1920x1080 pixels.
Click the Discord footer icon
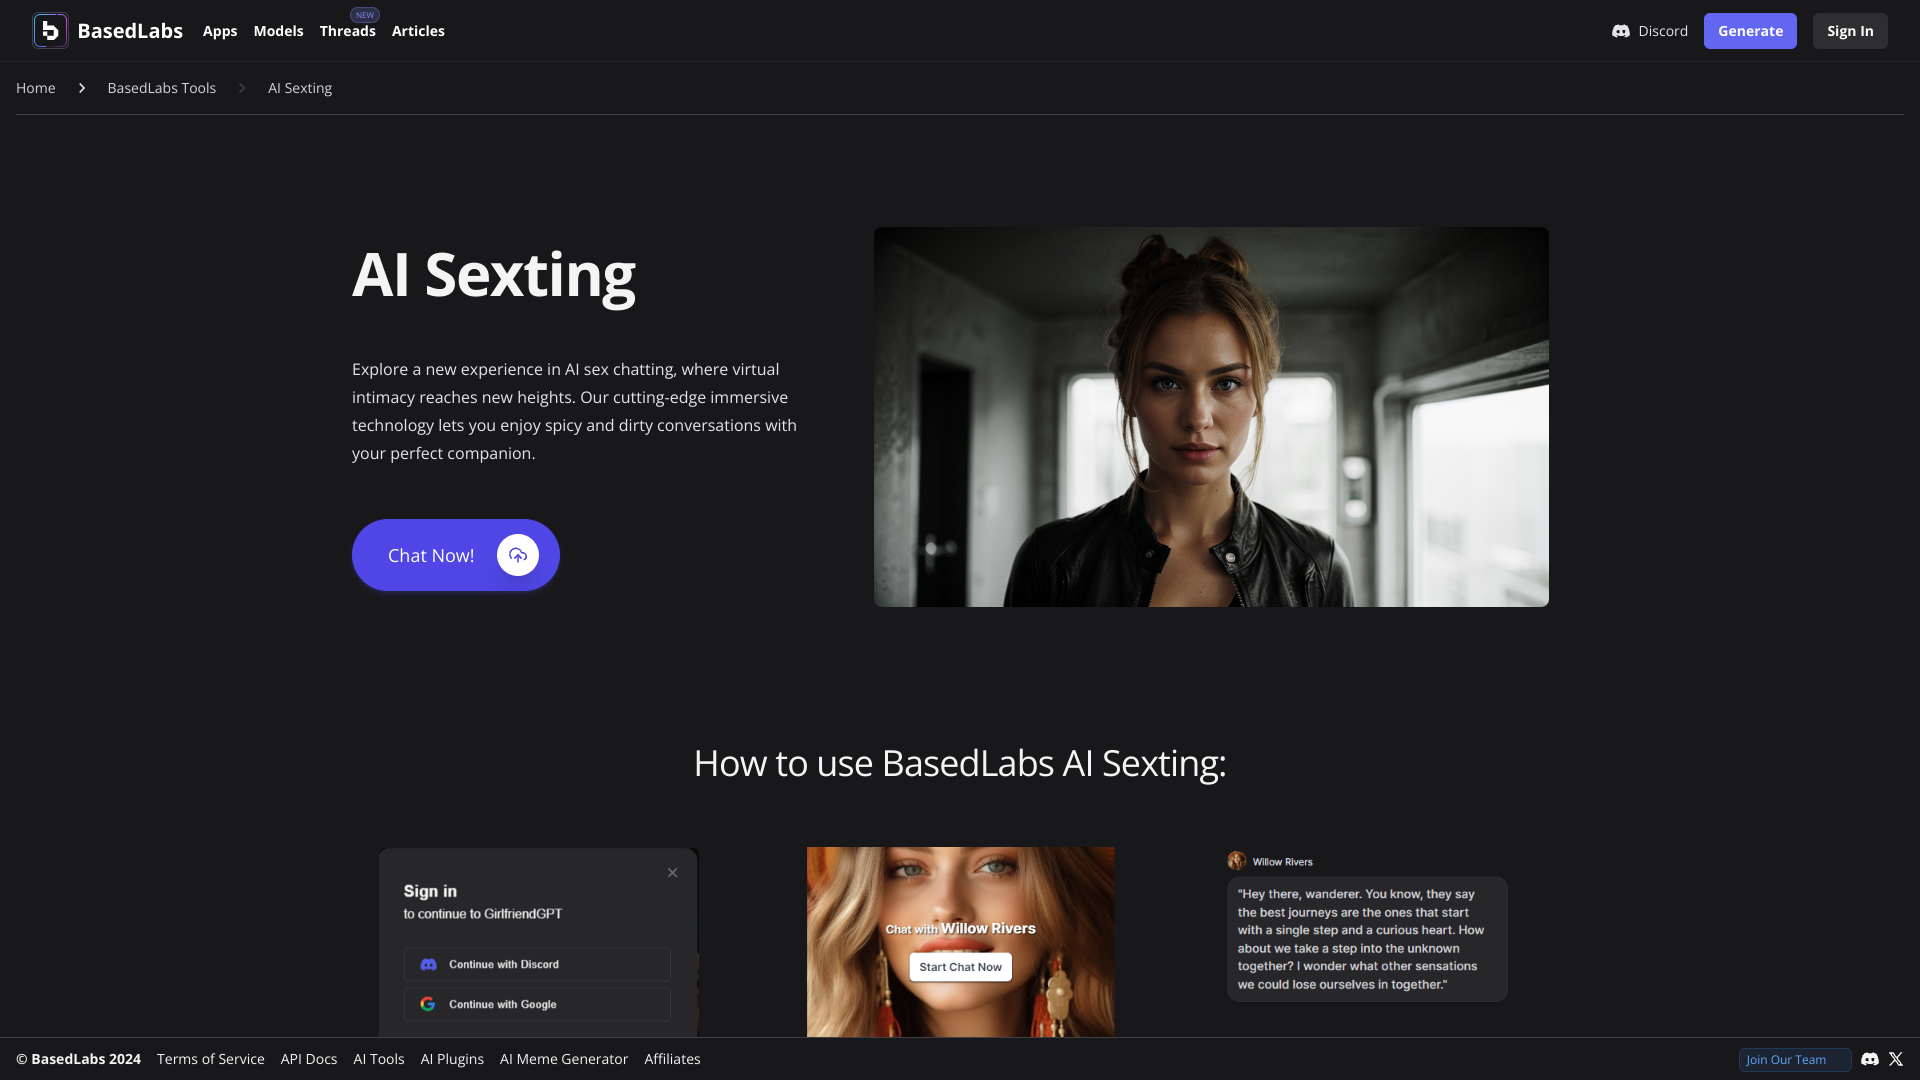pos(1870,1059)
